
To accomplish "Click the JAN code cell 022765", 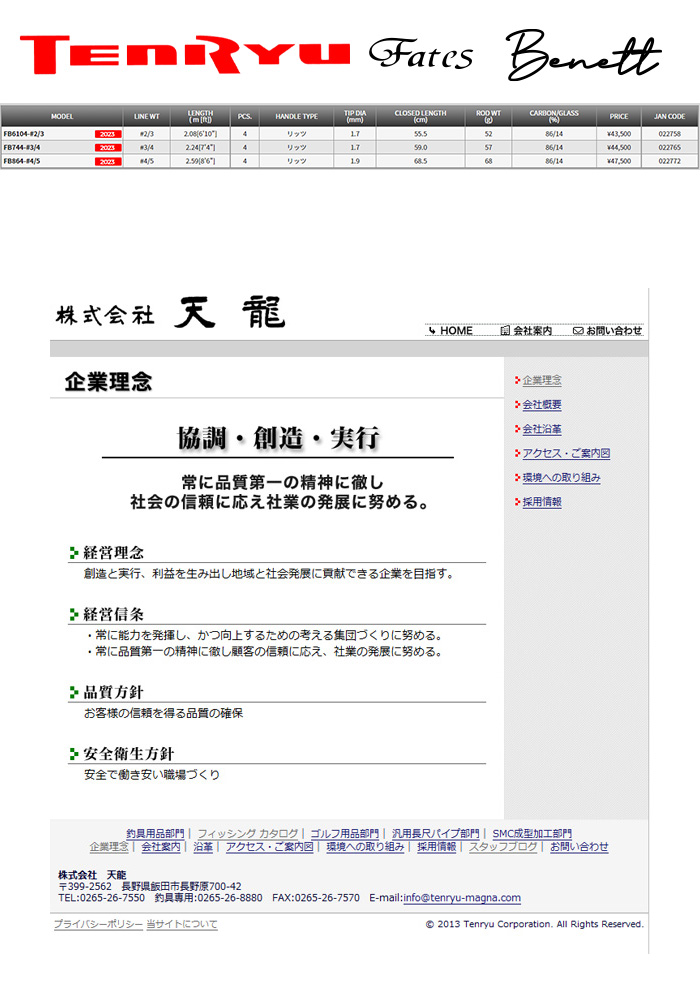I will click(669, 147).
